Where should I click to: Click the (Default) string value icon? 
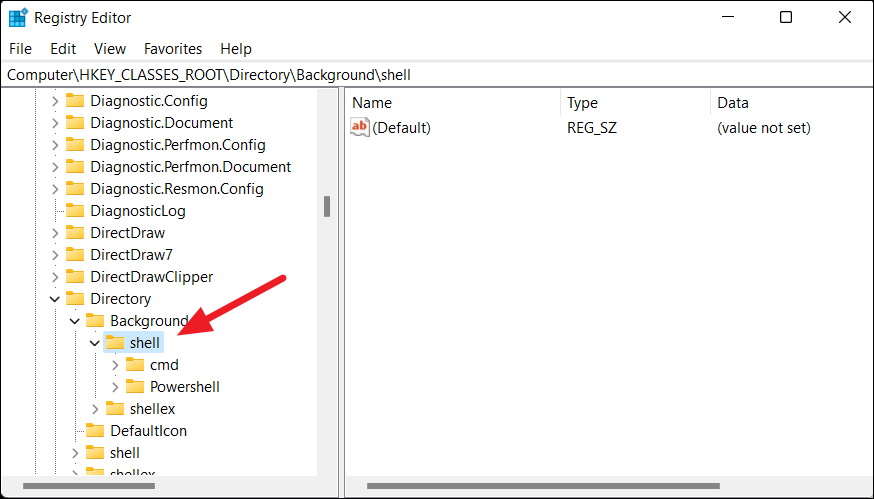click(x=360, y=127)
